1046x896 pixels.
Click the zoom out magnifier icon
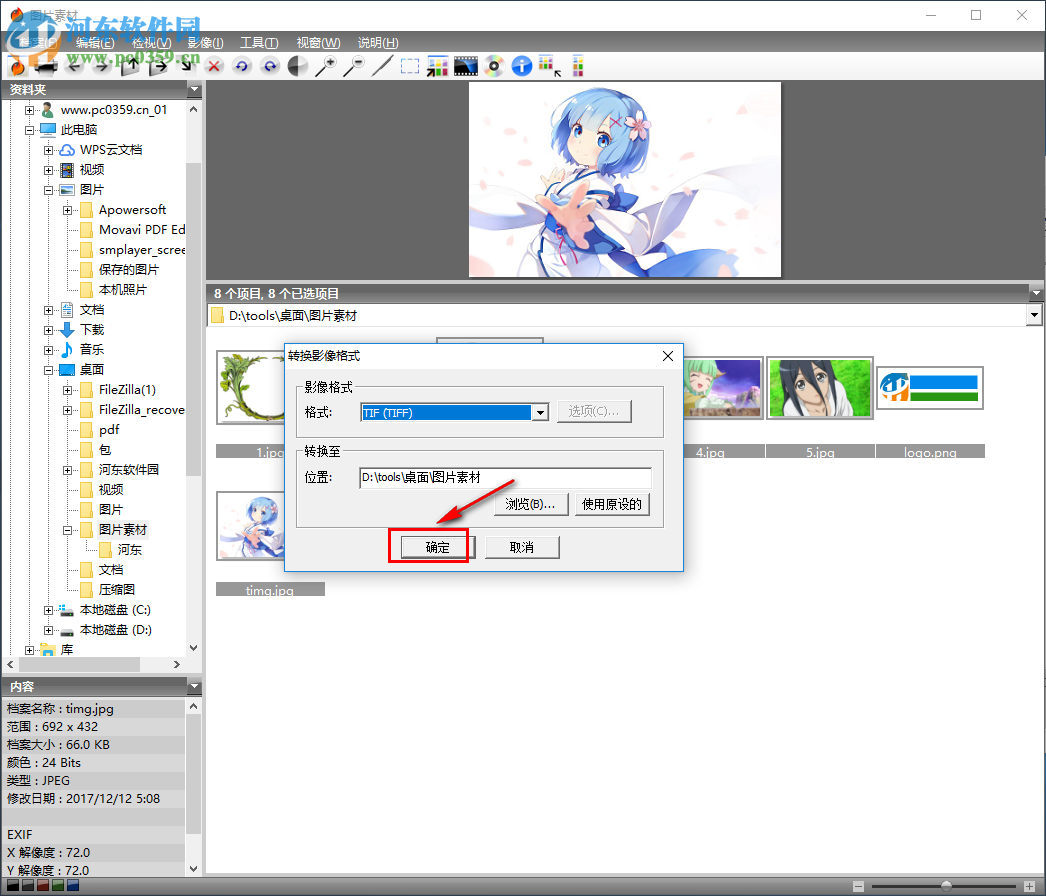(x=354, y=66)
